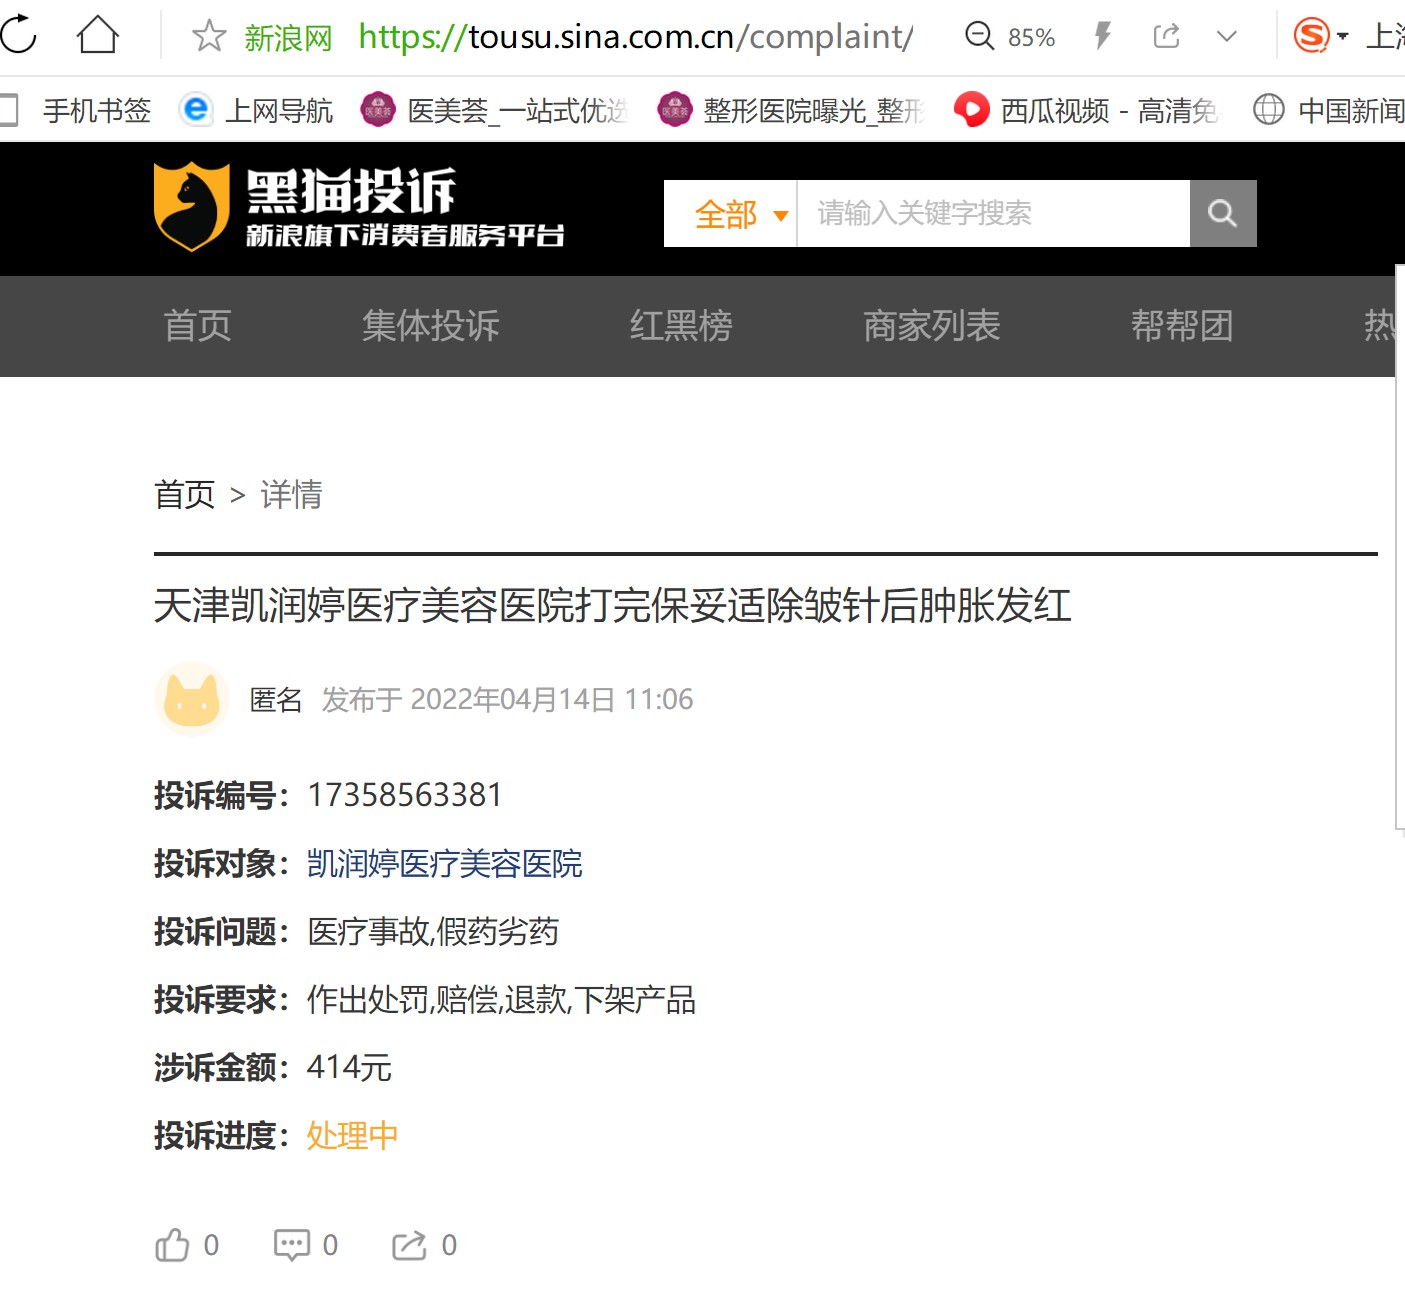
Task: Click the Sogou S search engine icon
Action: point(1311,36)
